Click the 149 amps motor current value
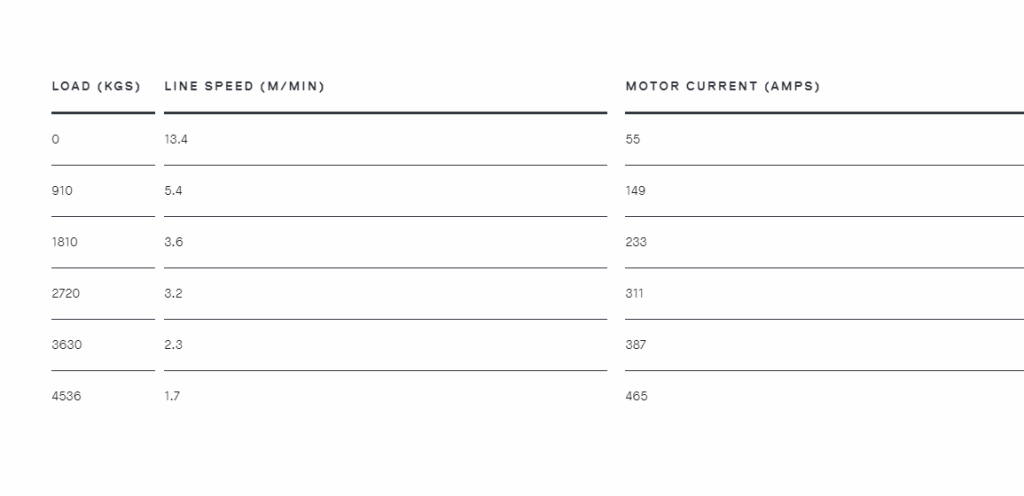 pyautogui.click(x=635, y=191)
